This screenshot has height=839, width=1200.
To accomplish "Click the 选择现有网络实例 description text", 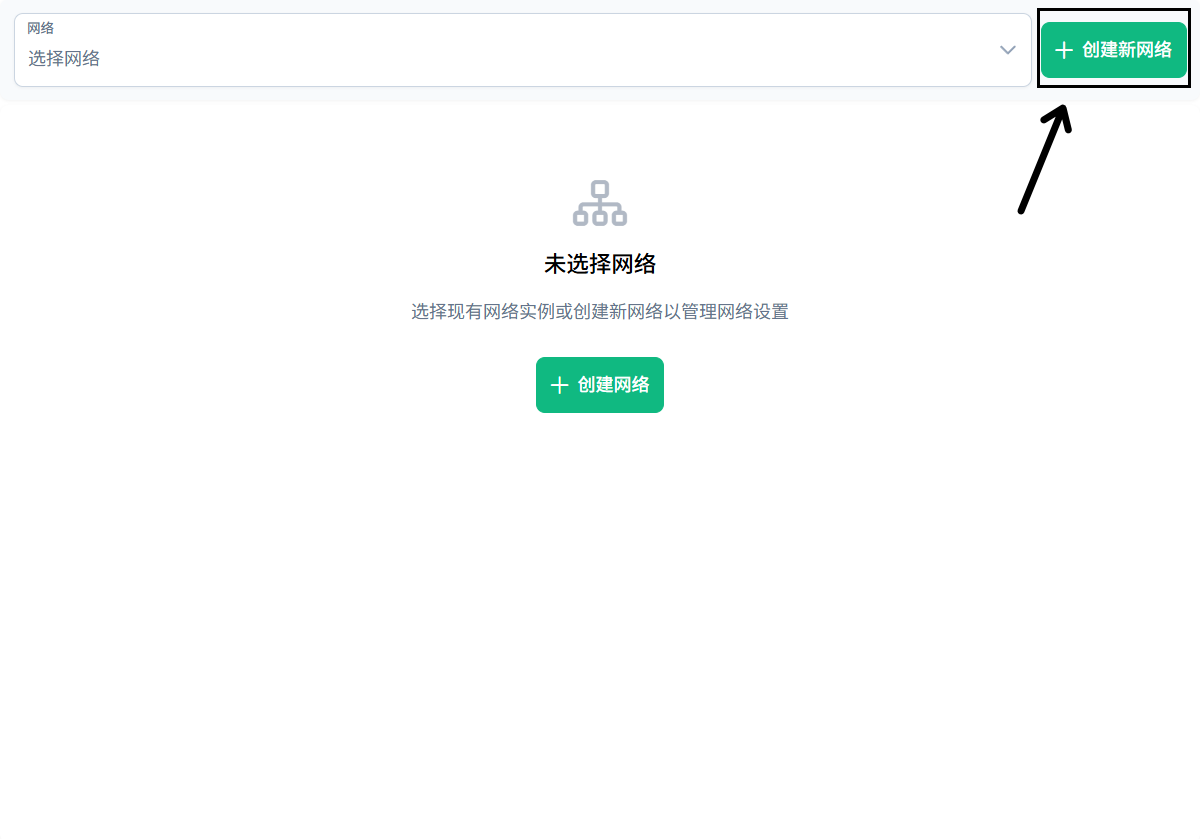I will pyautogui.click(x=600, y=312).
